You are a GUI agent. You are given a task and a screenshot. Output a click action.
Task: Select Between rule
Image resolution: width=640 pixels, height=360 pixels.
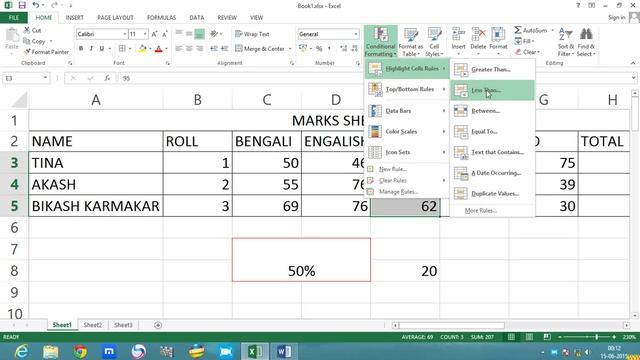tap(492, 111)
